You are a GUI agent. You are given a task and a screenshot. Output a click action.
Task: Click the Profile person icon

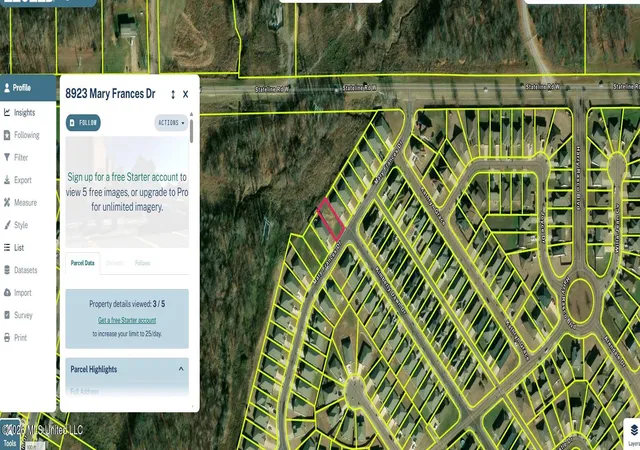tap(7, 87)
